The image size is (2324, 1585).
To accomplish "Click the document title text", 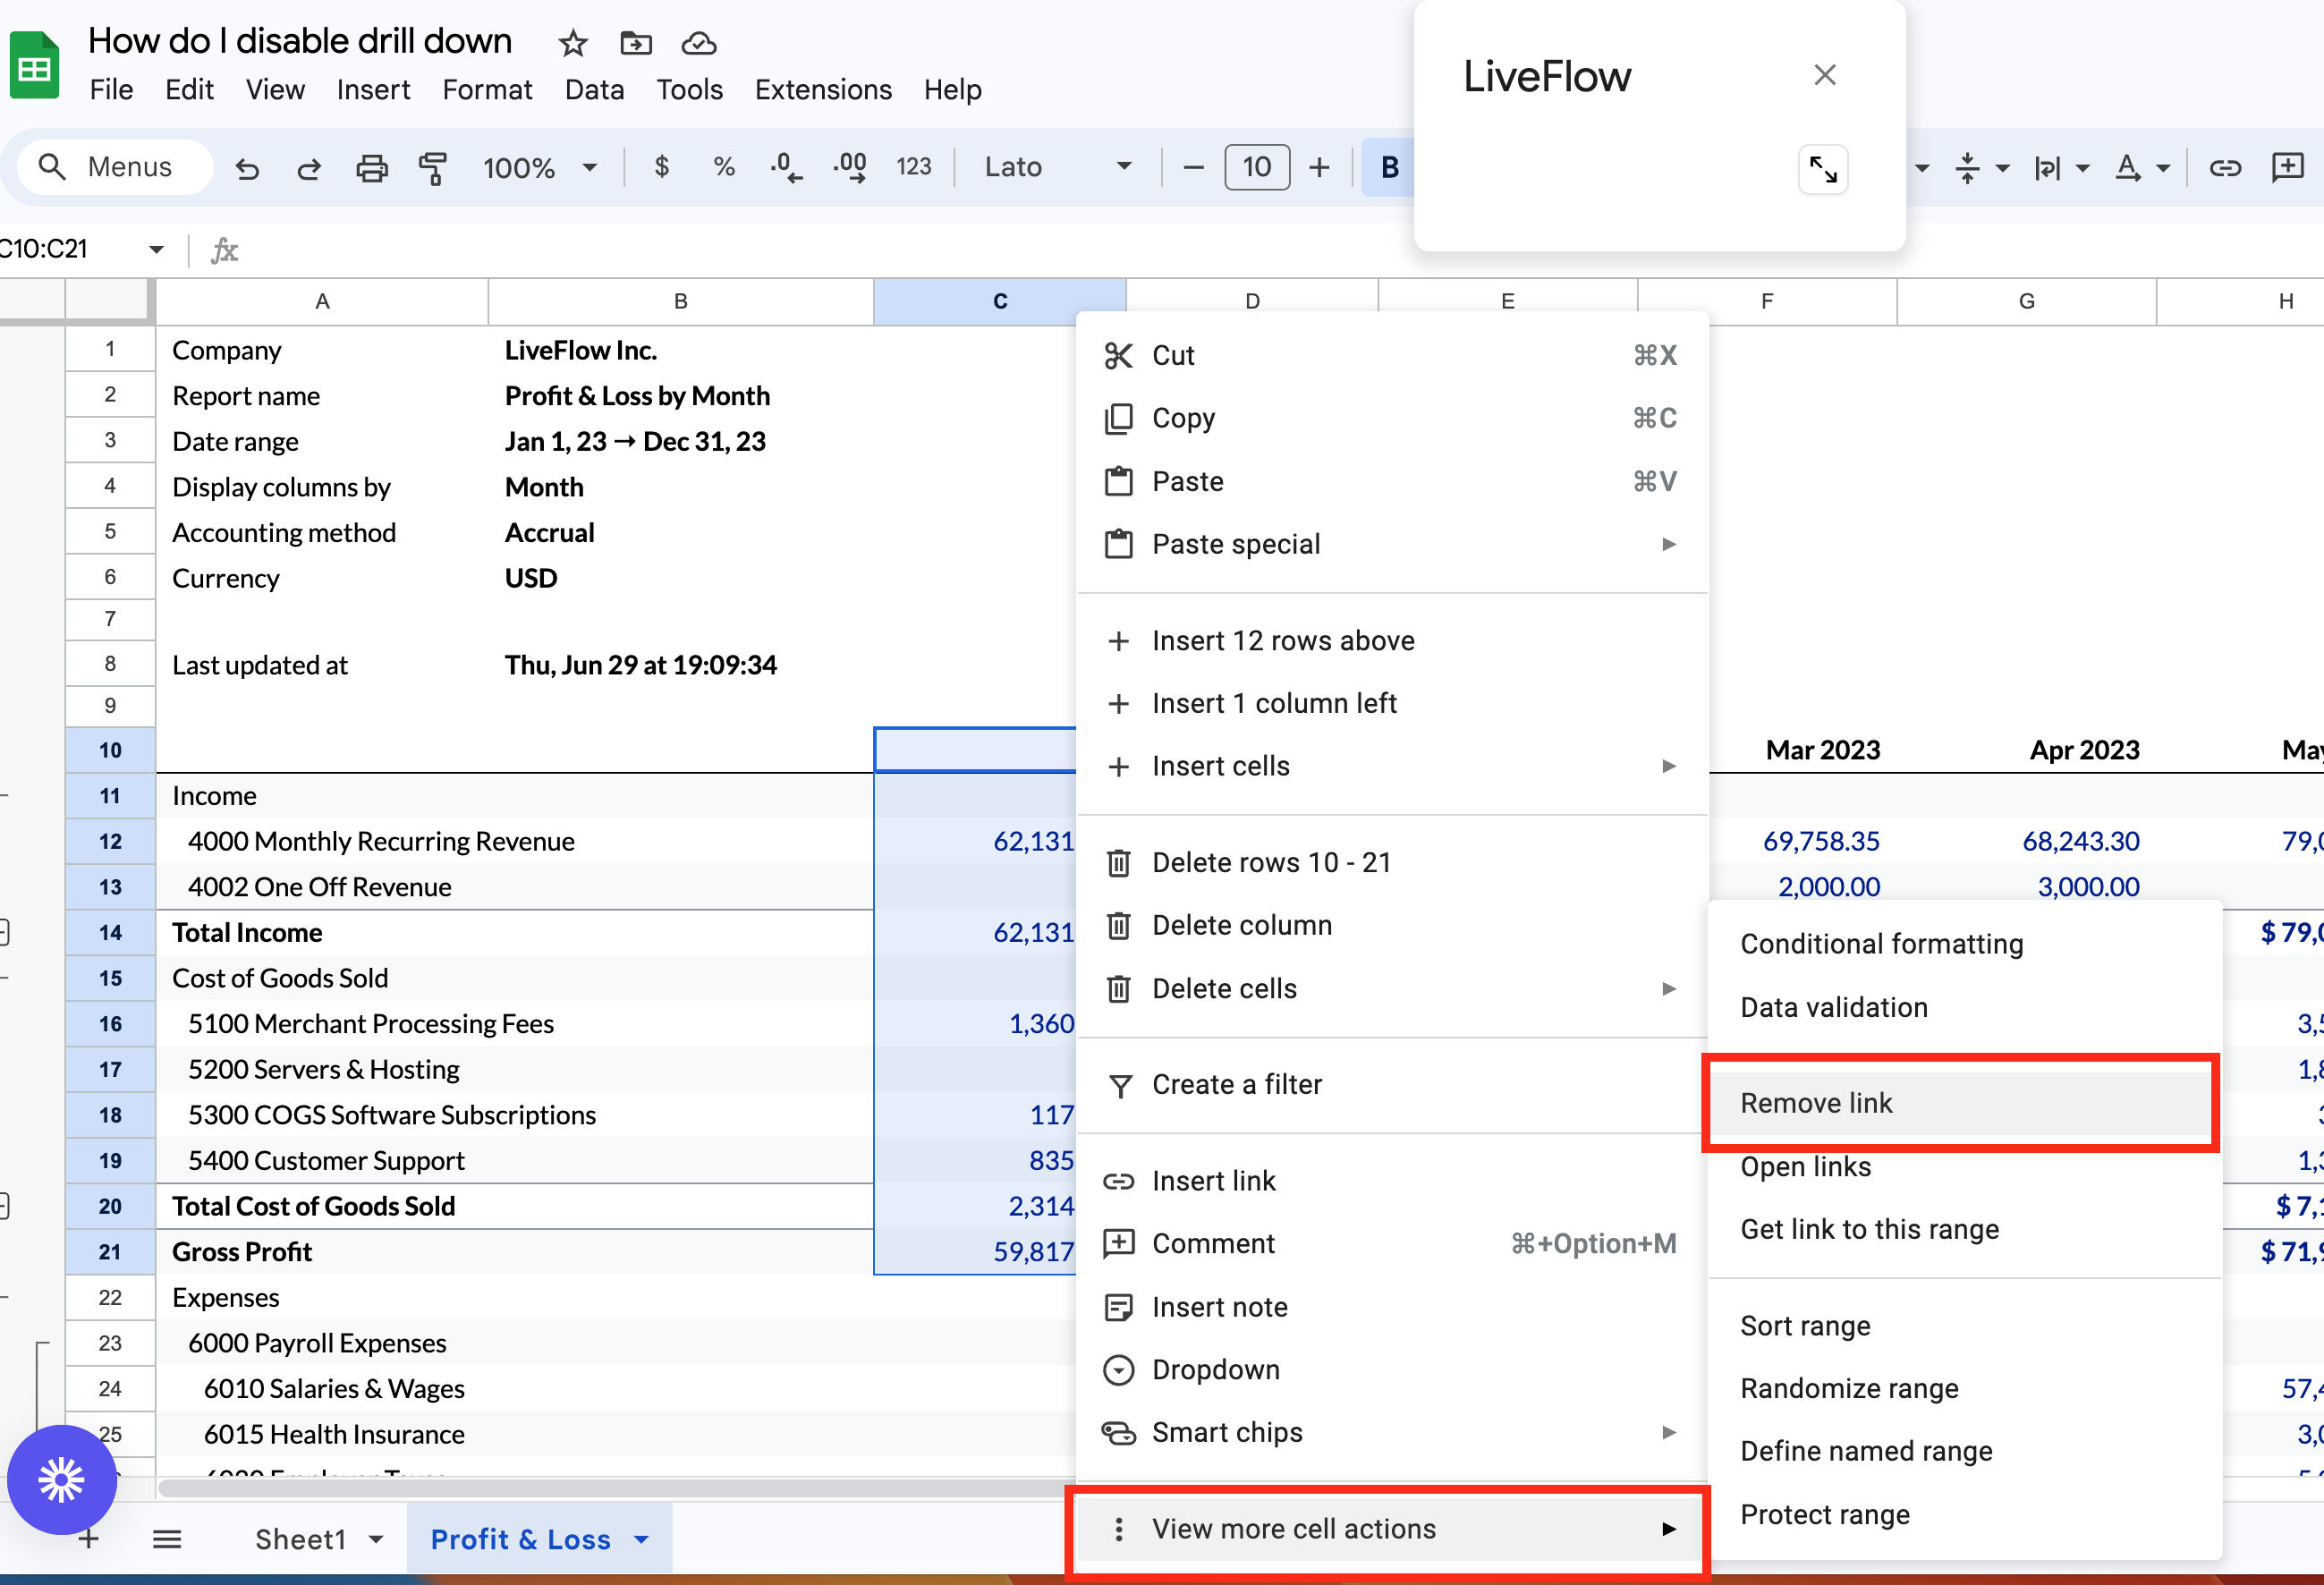I will point(300,41).
